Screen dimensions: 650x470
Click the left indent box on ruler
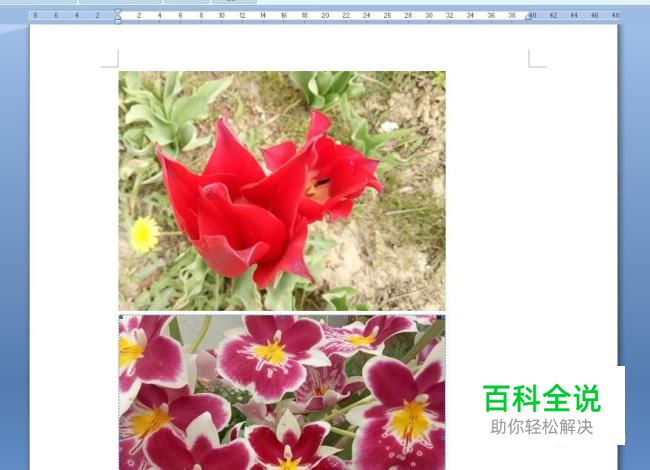(x=118, y=22)
